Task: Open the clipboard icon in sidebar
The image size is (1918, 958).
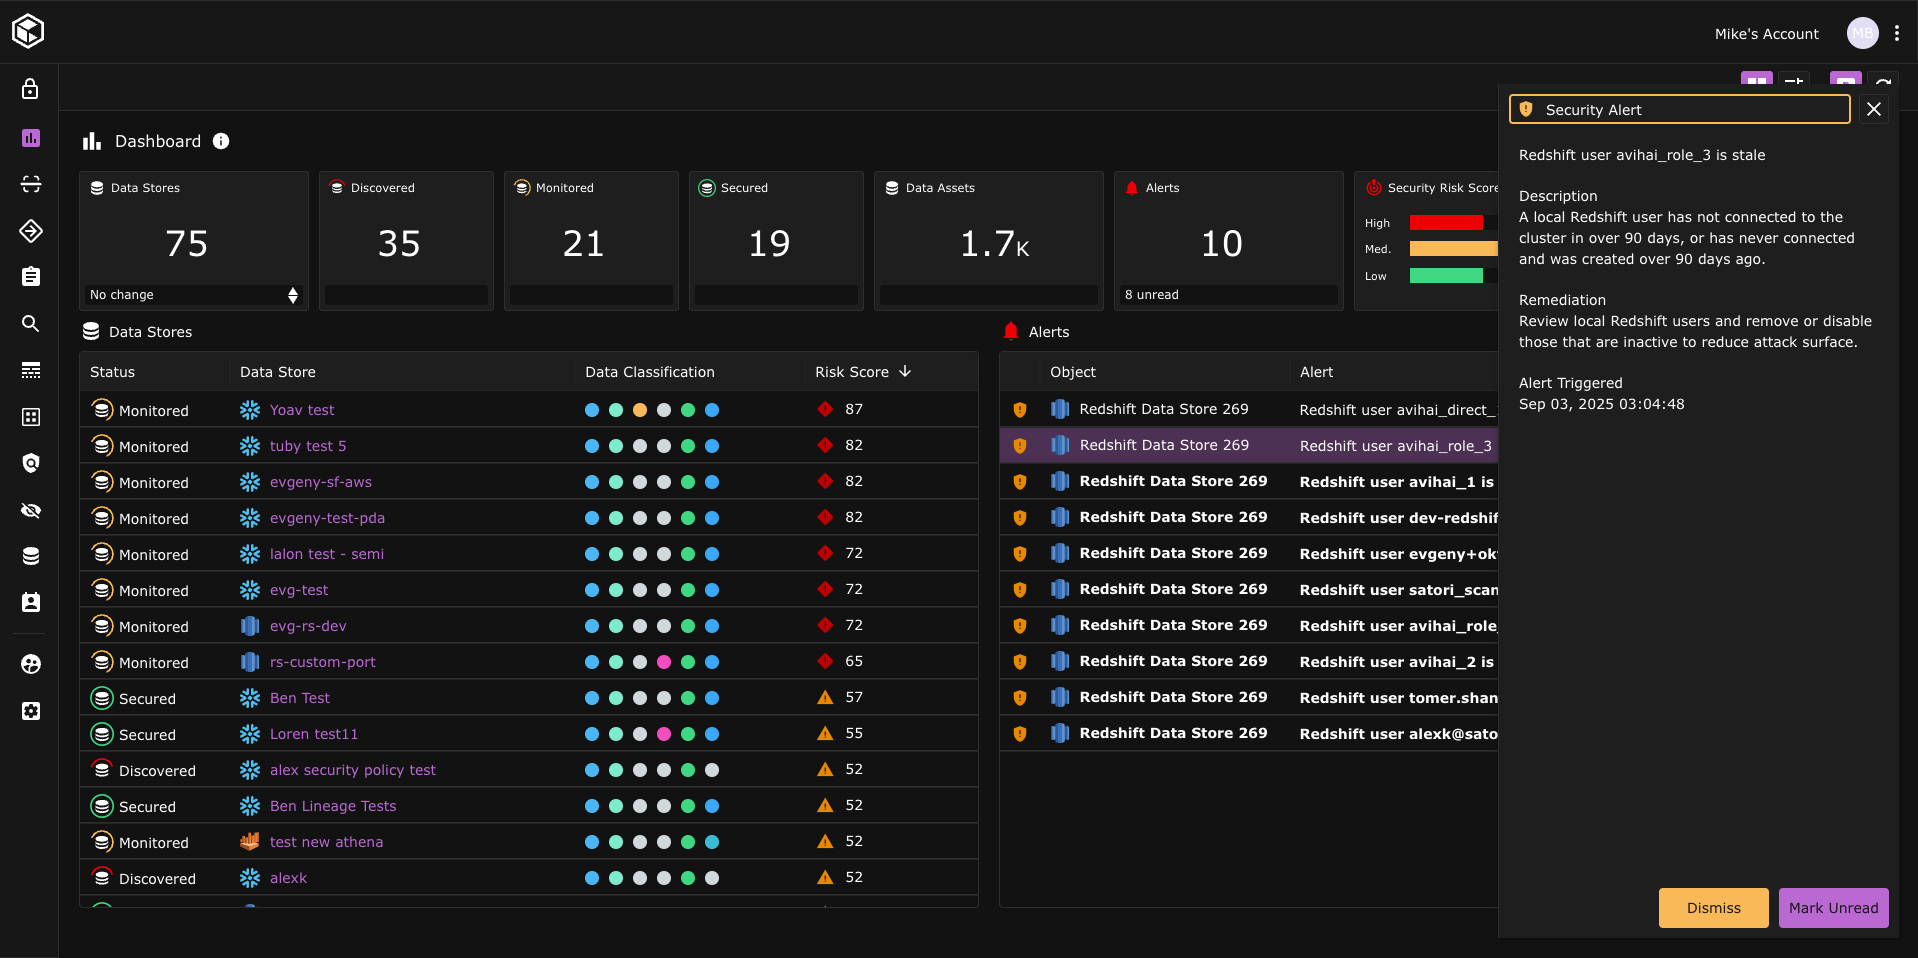Action: pyautogui.click(x=30, y=277)
